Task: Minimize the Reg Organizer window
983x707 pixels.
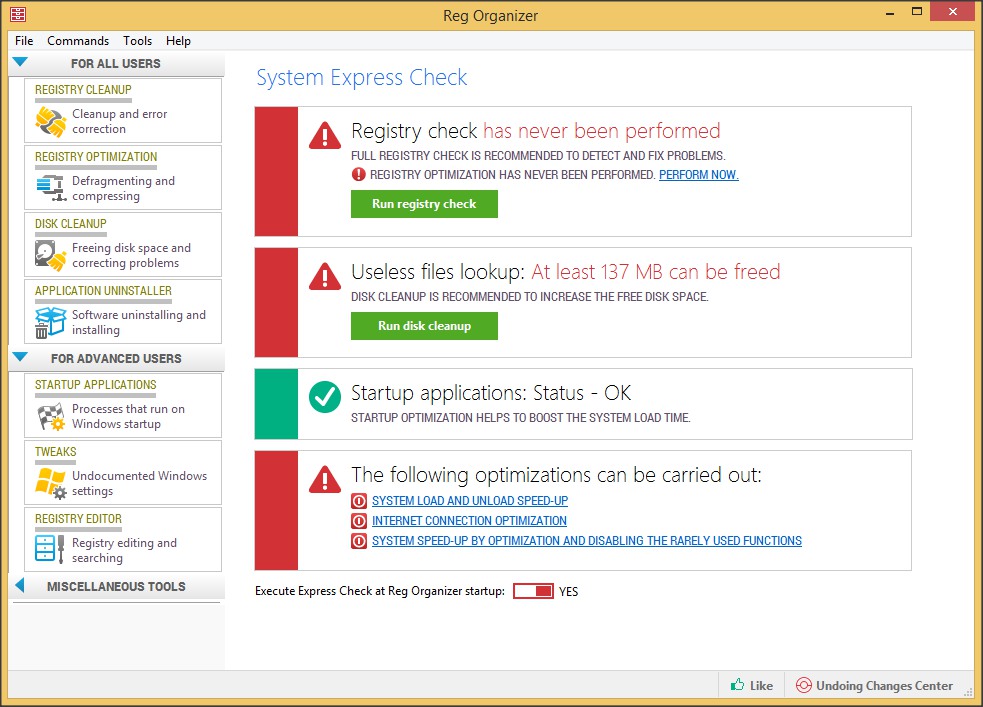Action: [x=890, y=13]
